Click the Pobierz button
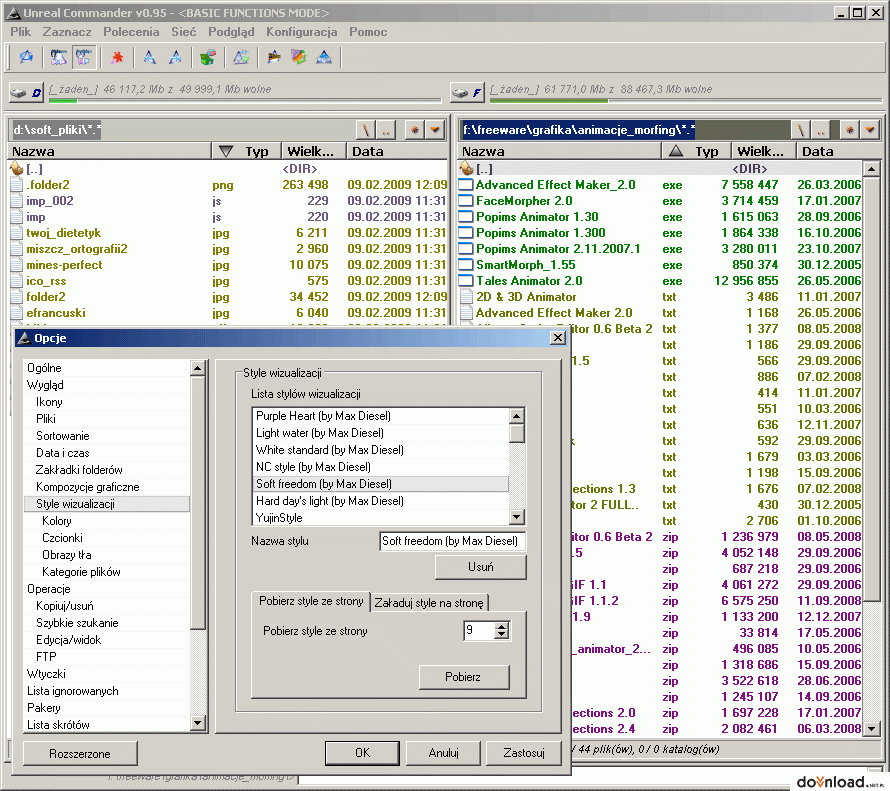 (x=463, y=677)
